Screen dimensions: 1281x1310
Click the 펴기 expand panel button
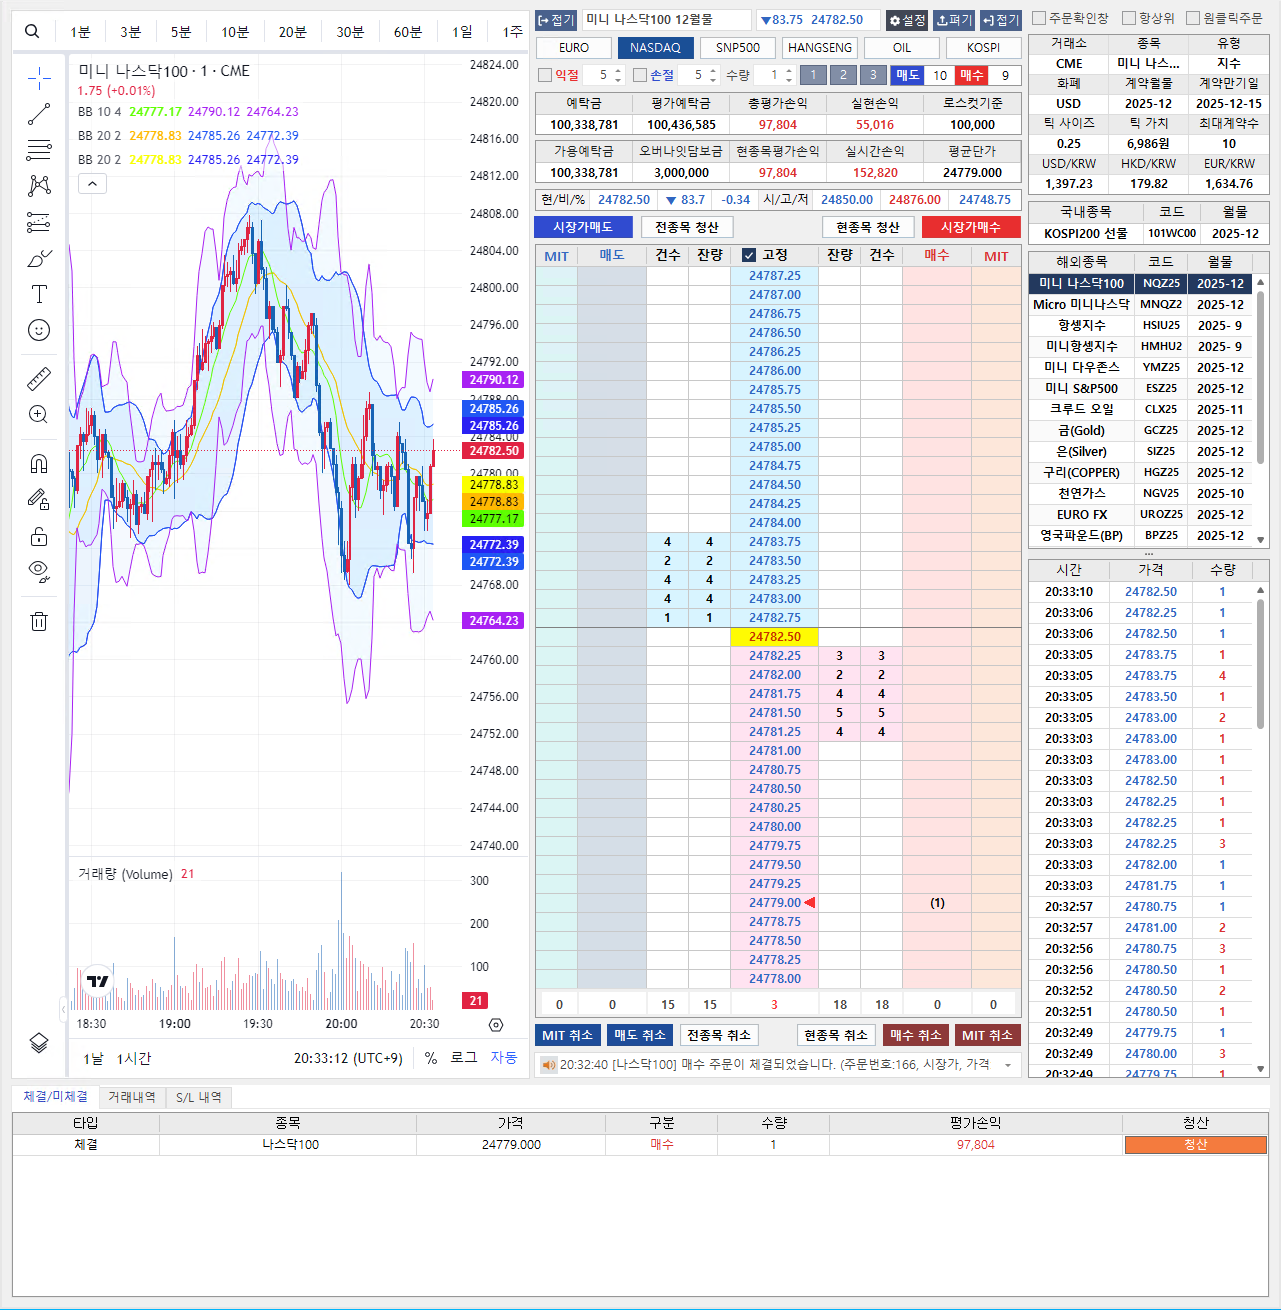click(954, 20)
